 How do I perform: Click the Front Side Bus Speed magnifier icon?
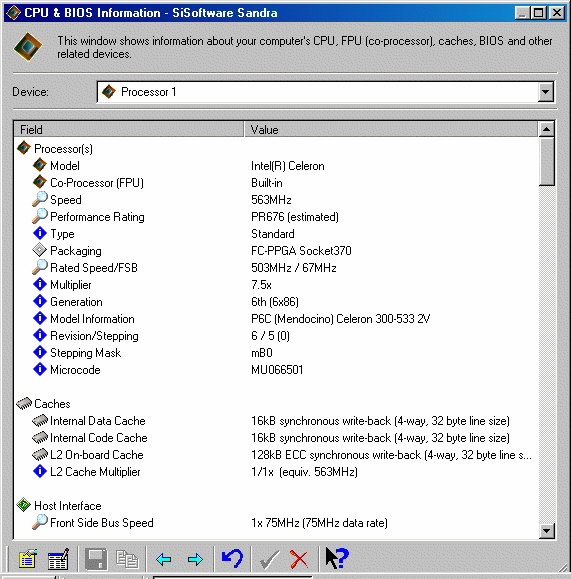[x=40, y=522]
